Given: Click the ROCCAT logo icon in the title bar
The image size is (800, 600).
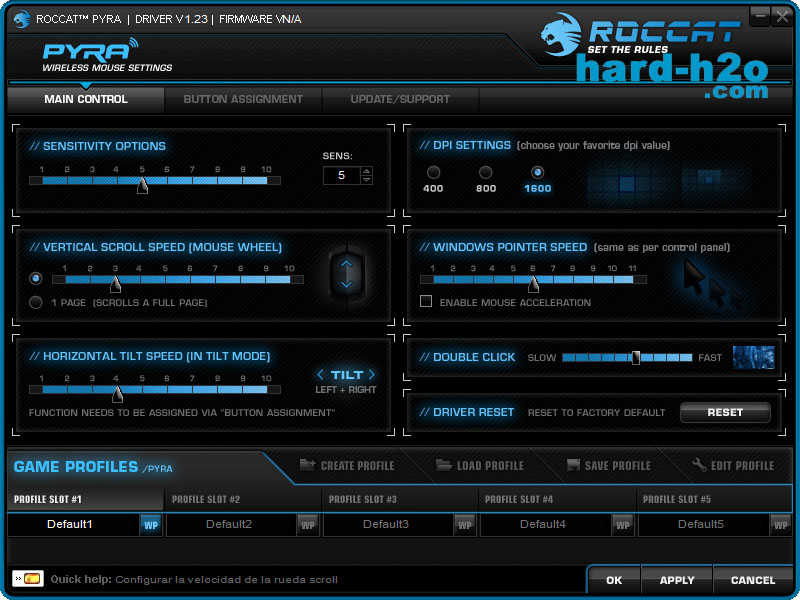Looking at the screenshot, I should pyautogui.click(x=21, y=19).
